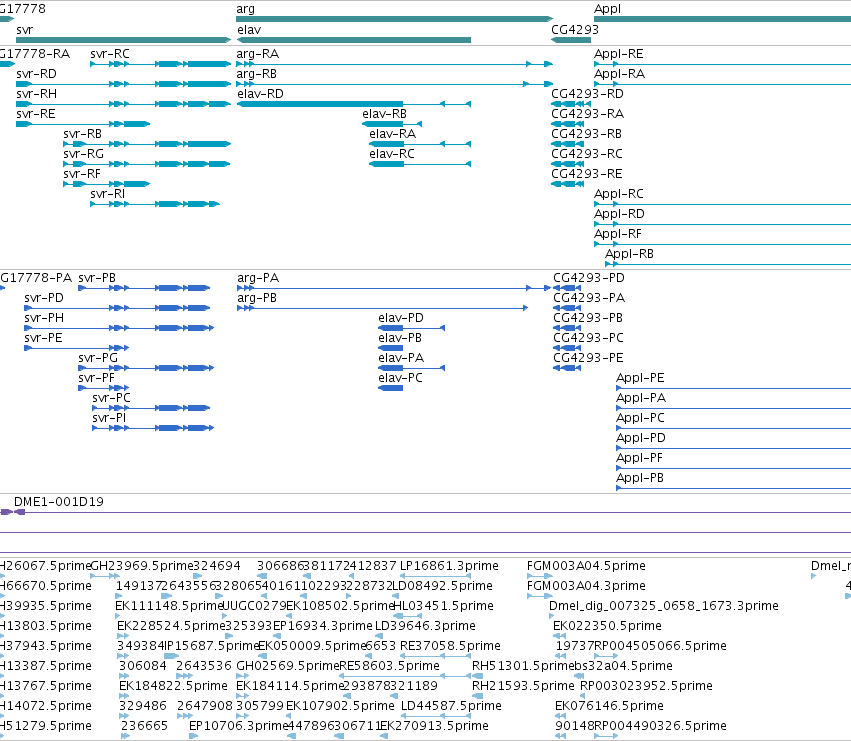
Task: Click the CG4293-PA protein glyph
Action: [567, 308]
